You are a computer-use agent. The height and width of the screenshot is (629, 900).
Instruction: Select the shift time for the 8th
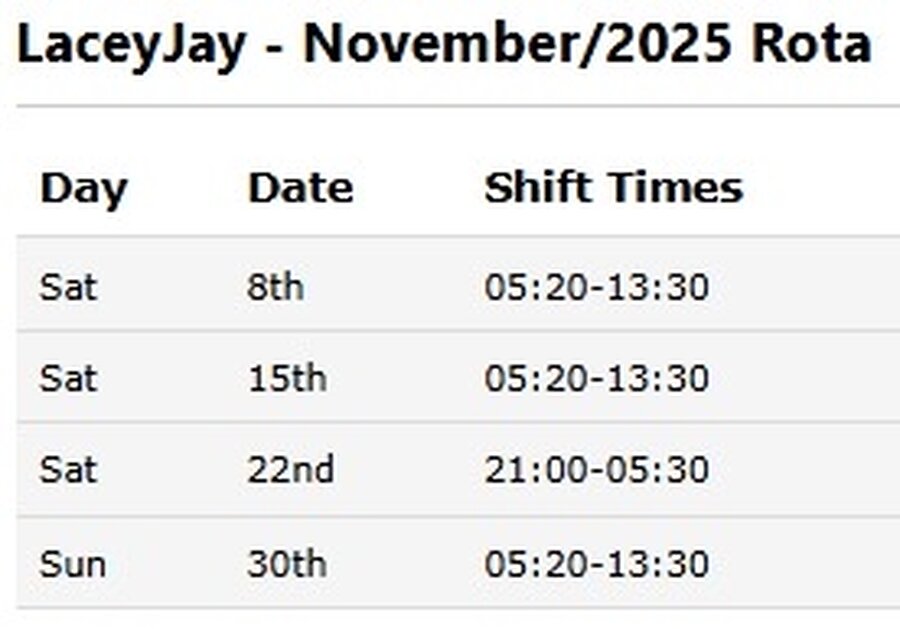point(596,288)
